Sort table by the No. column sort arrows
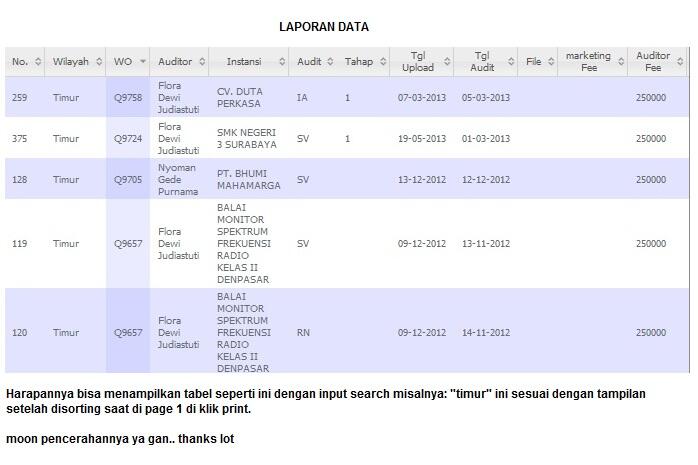Image resolution: width=698 pixels, height=465 pixels. pyautogui.click(x=38, y=62)
